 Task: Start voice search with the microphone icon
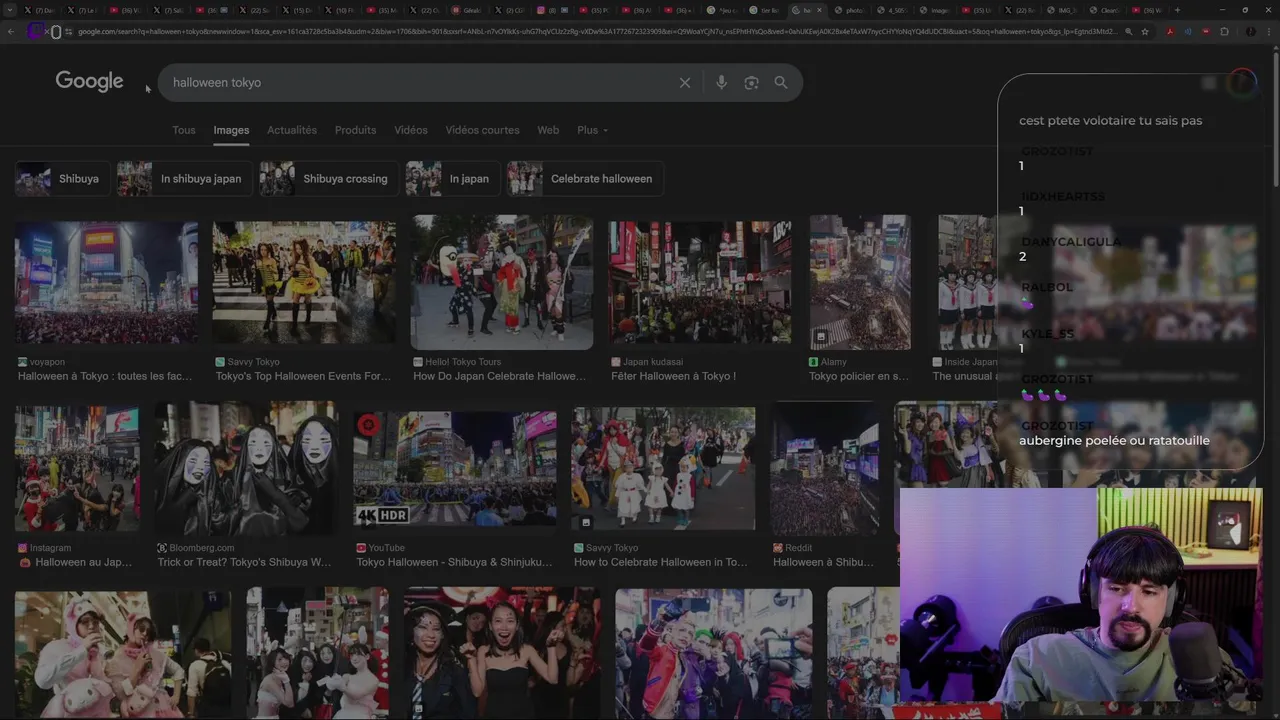721,83
